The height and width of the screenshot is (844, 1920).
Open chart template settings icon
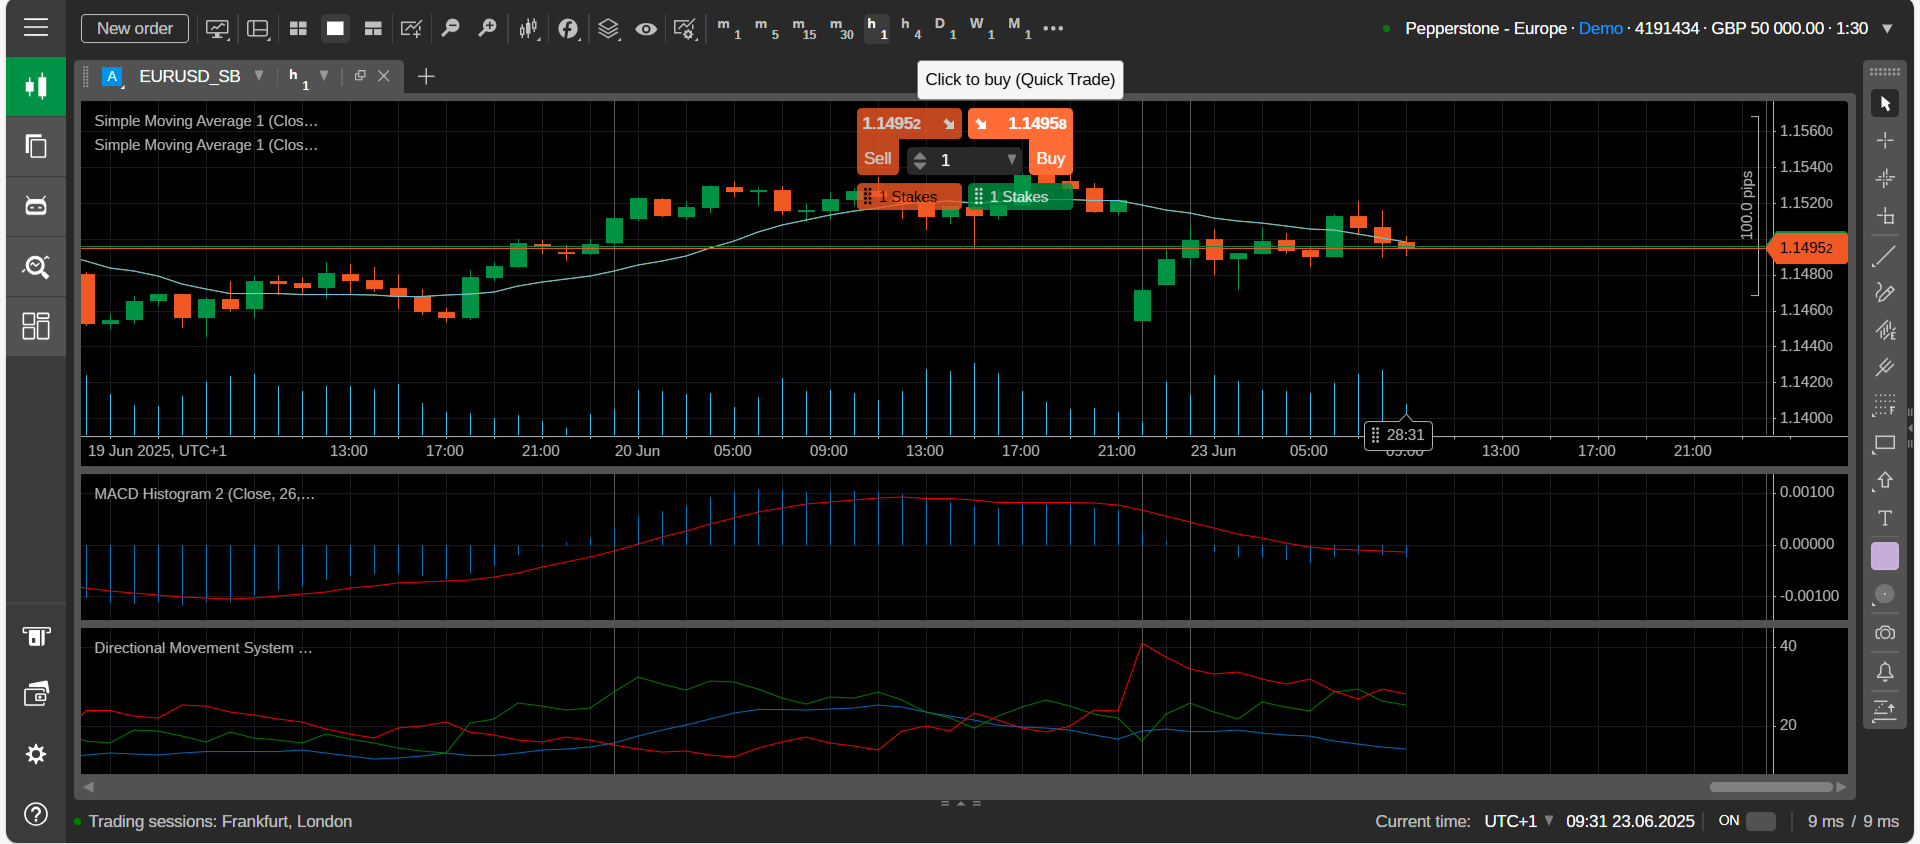tap(685, 29)
